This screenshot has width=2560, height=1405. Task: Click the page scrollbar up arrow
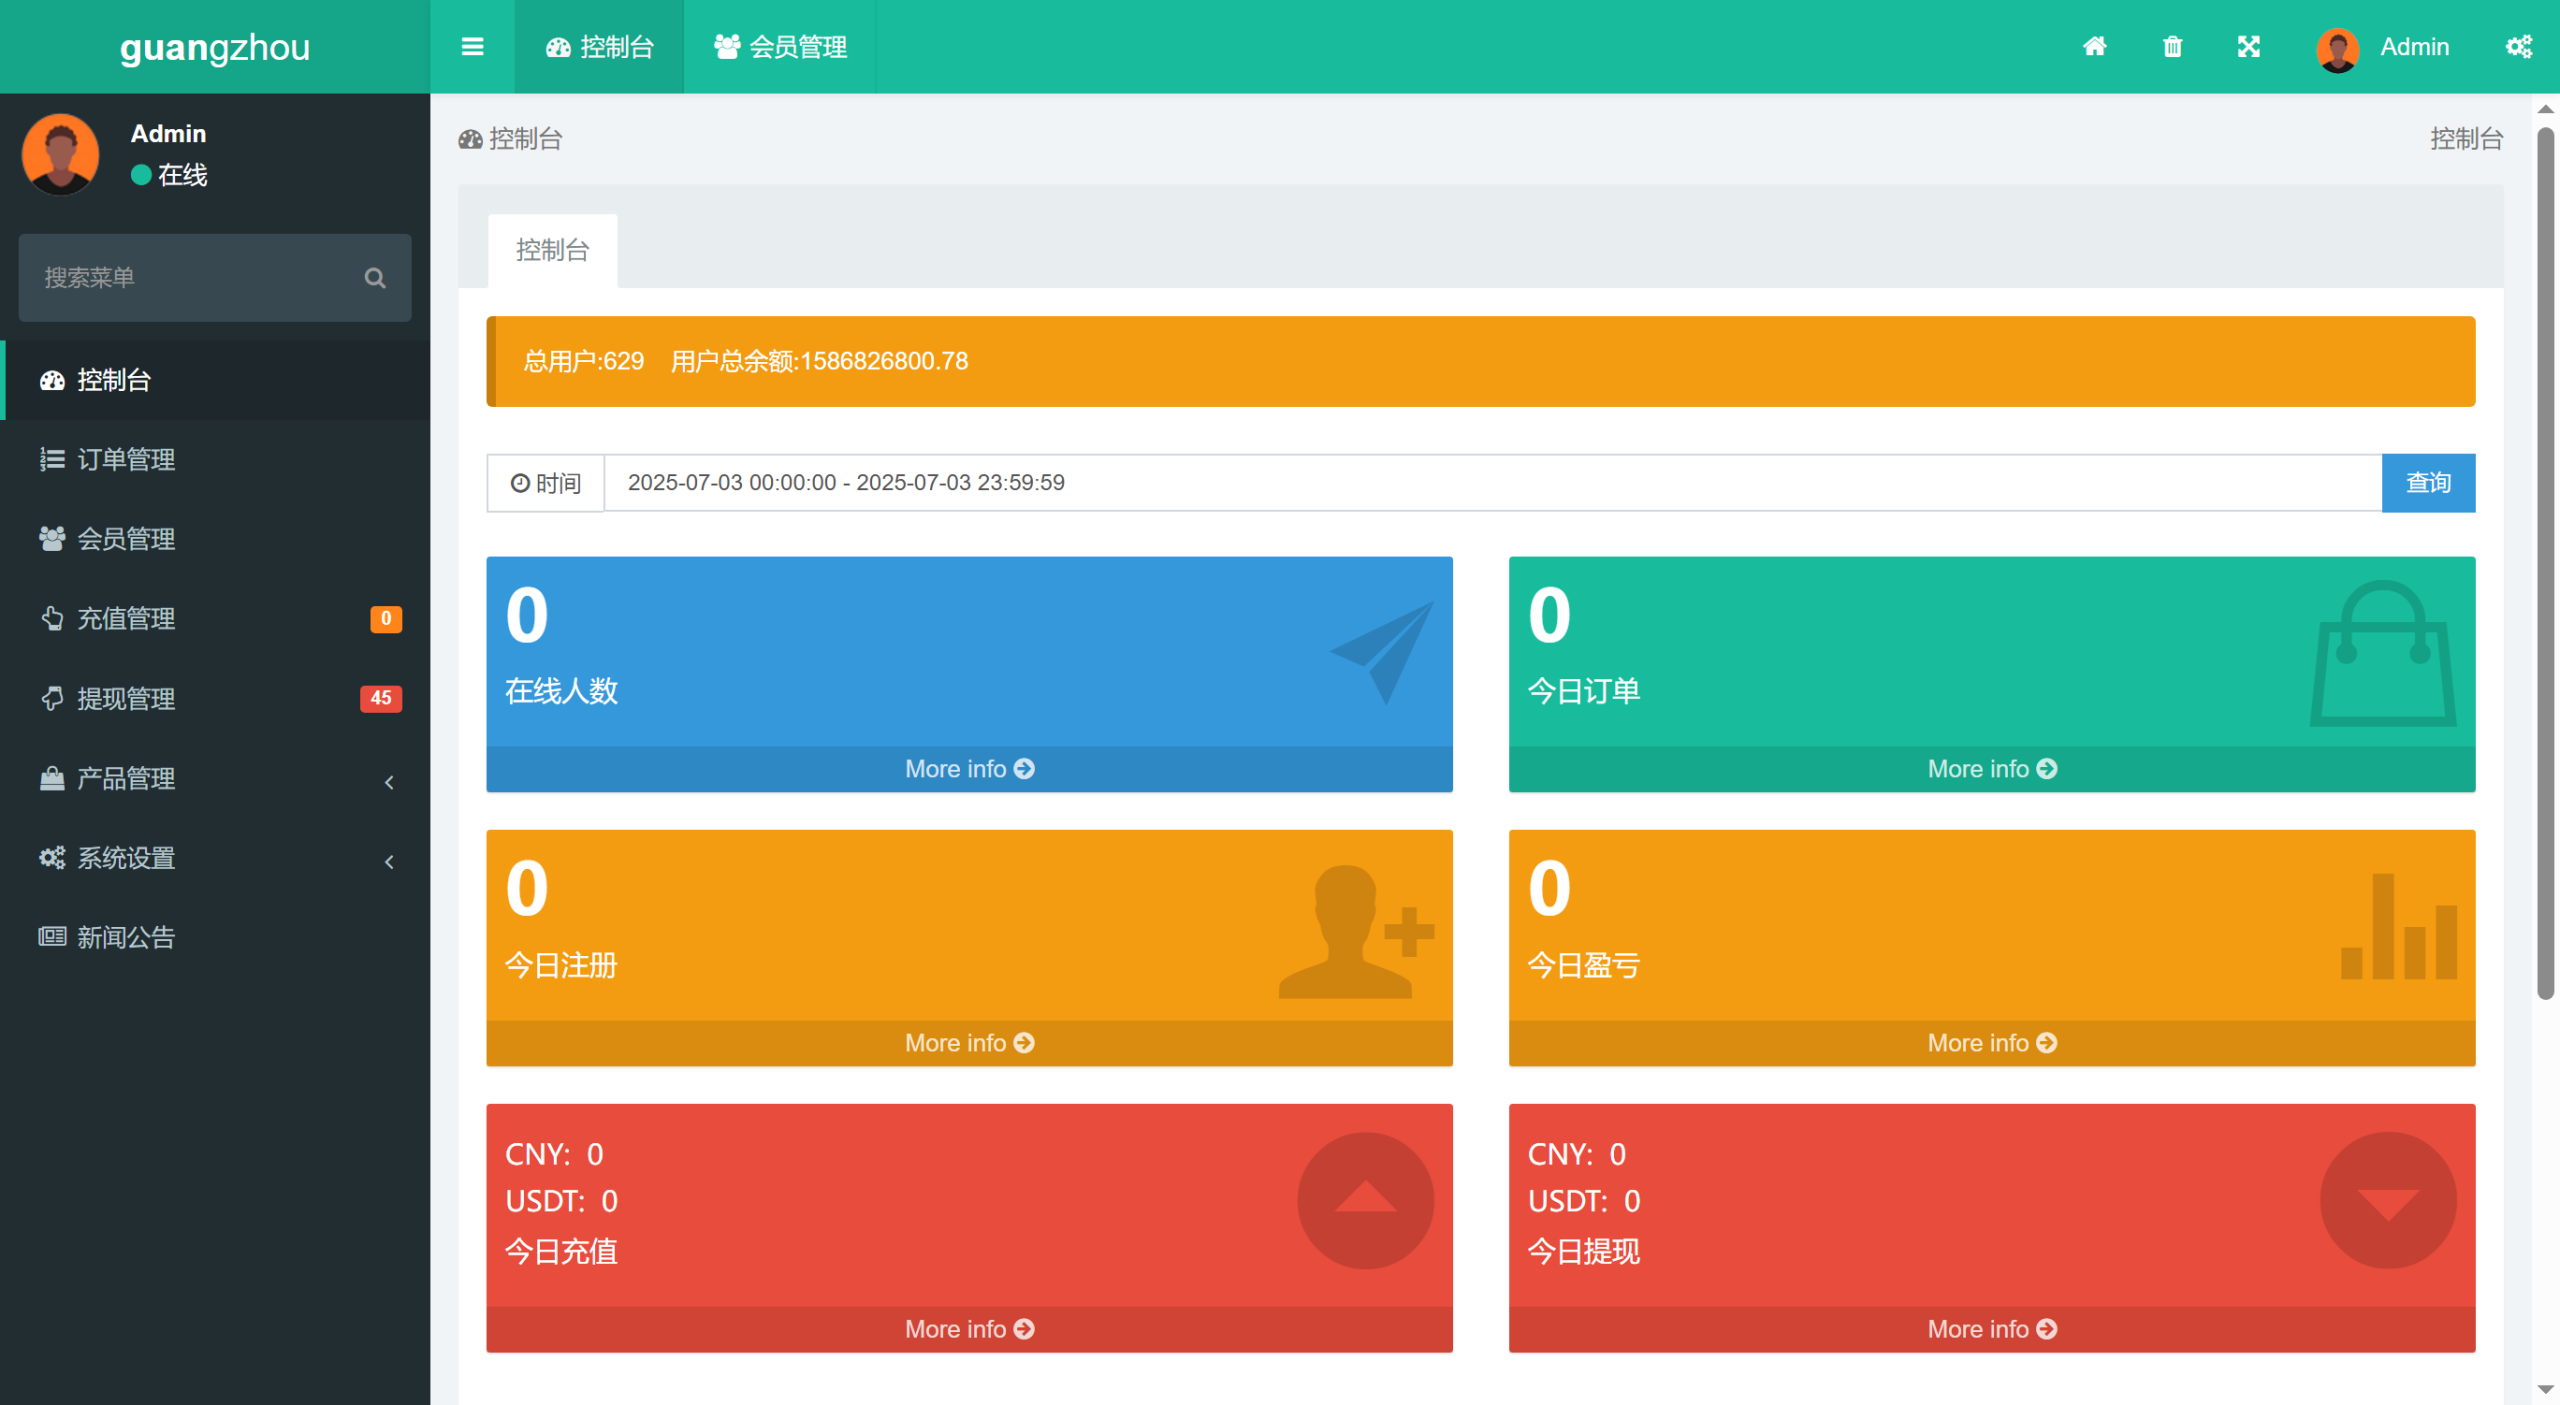tap(2546, 109)
